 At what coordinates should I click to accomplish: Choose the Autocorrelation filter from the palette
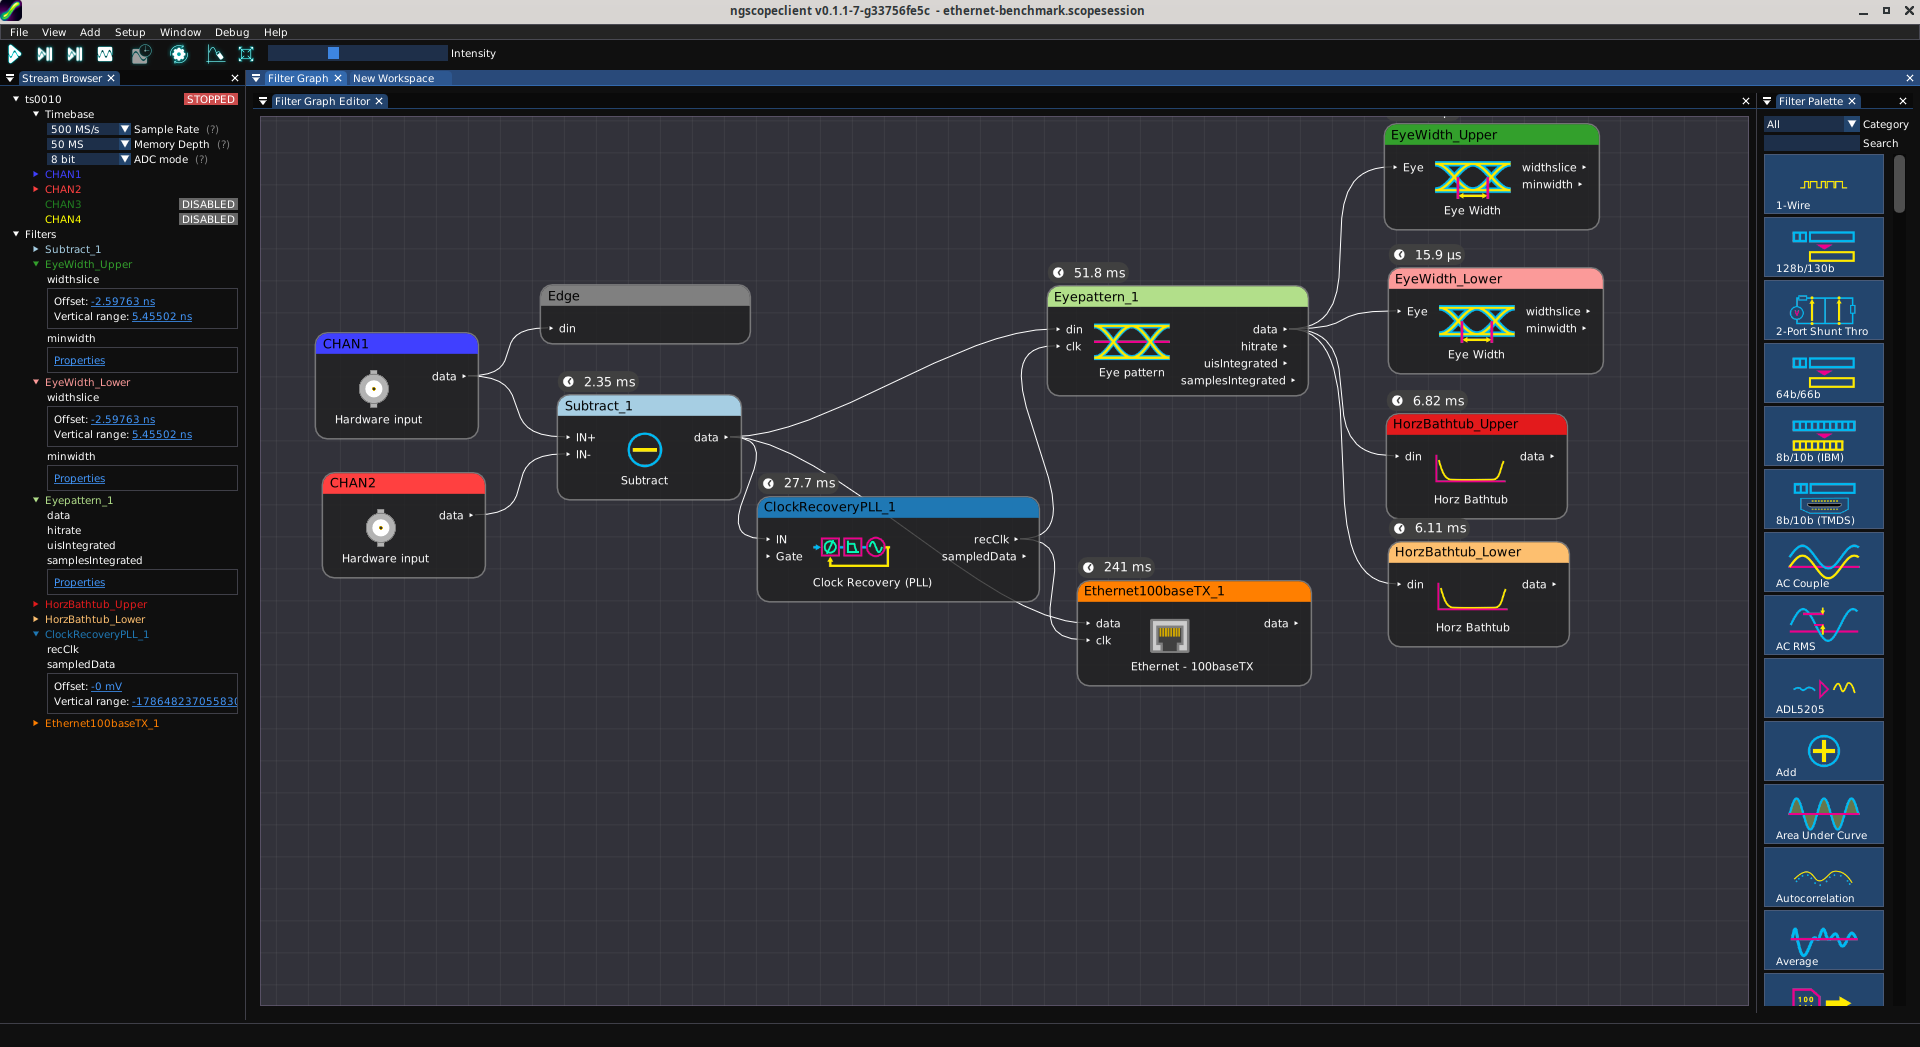[x=1823, y=878]
